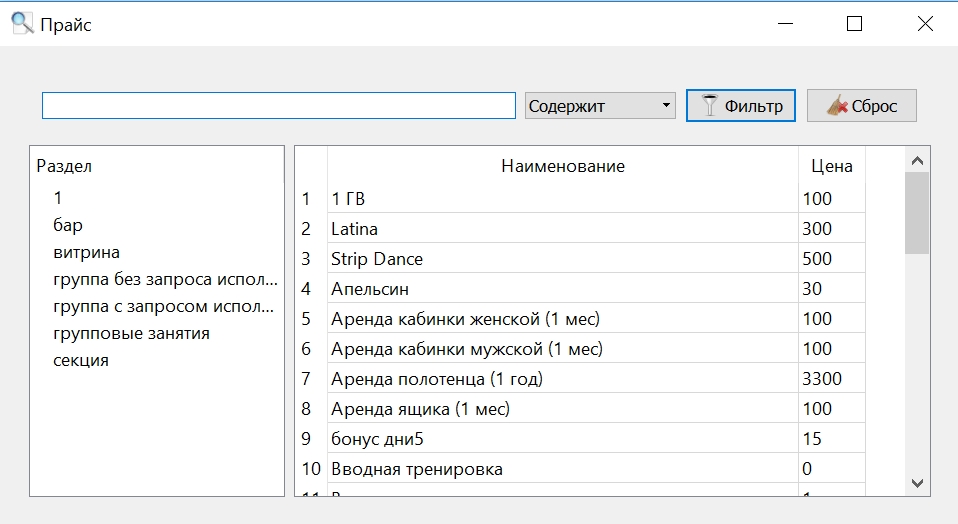Select 'Аренда кабинки мужской (1 мес)'
This screenshot has width=958, height=524.
point(563,348)
